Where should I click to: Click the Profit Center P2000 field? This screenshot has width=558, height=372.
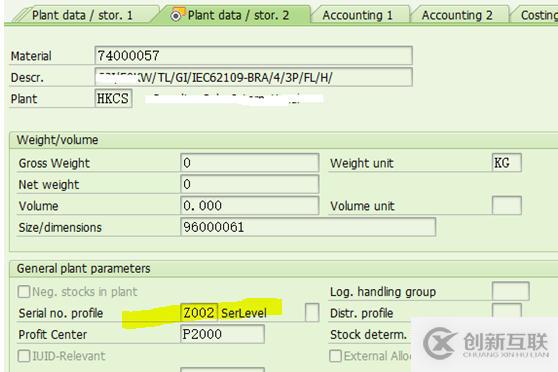[222, 334]
